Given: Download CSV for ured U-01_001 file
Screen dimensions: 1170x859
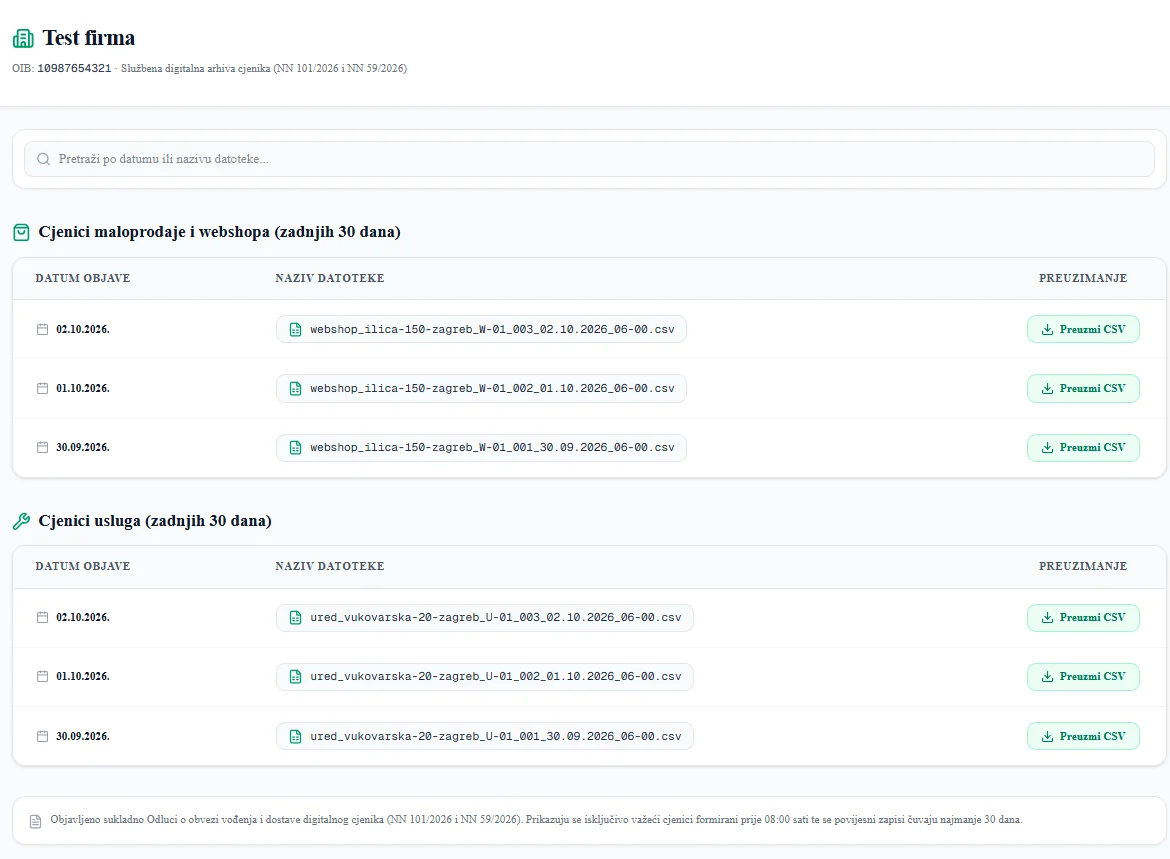Looking at the screenshot, I should pyautogui.click(x=1083, y=736).
